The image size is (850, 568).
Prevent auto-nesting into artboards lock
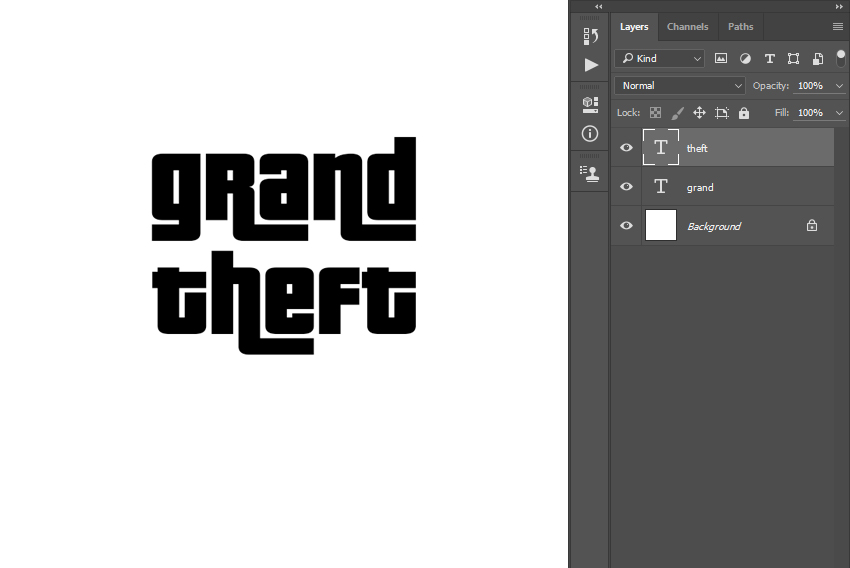722,113
